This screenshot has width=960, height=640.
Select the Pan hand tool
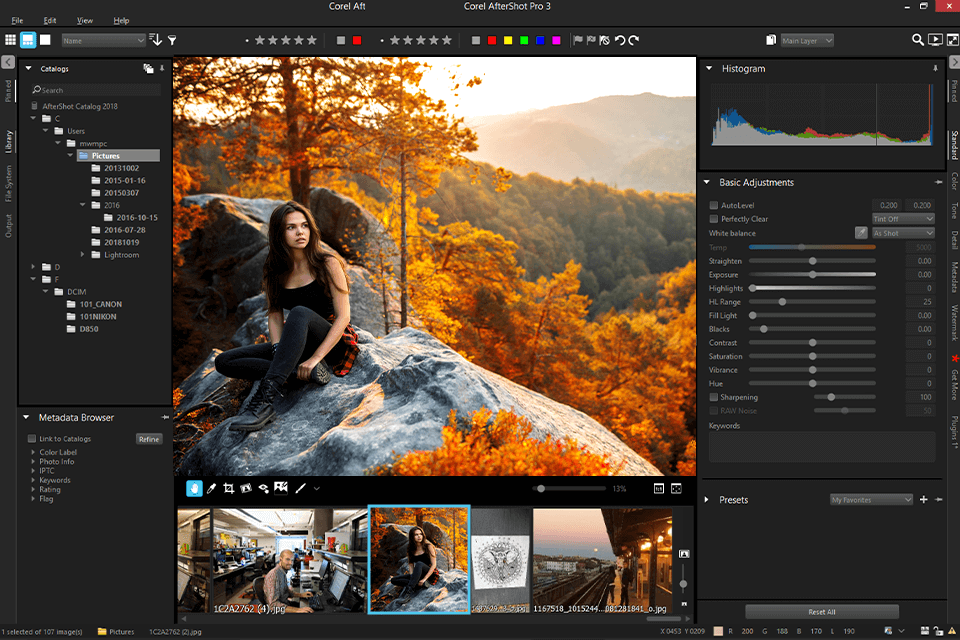click(194, 488)
